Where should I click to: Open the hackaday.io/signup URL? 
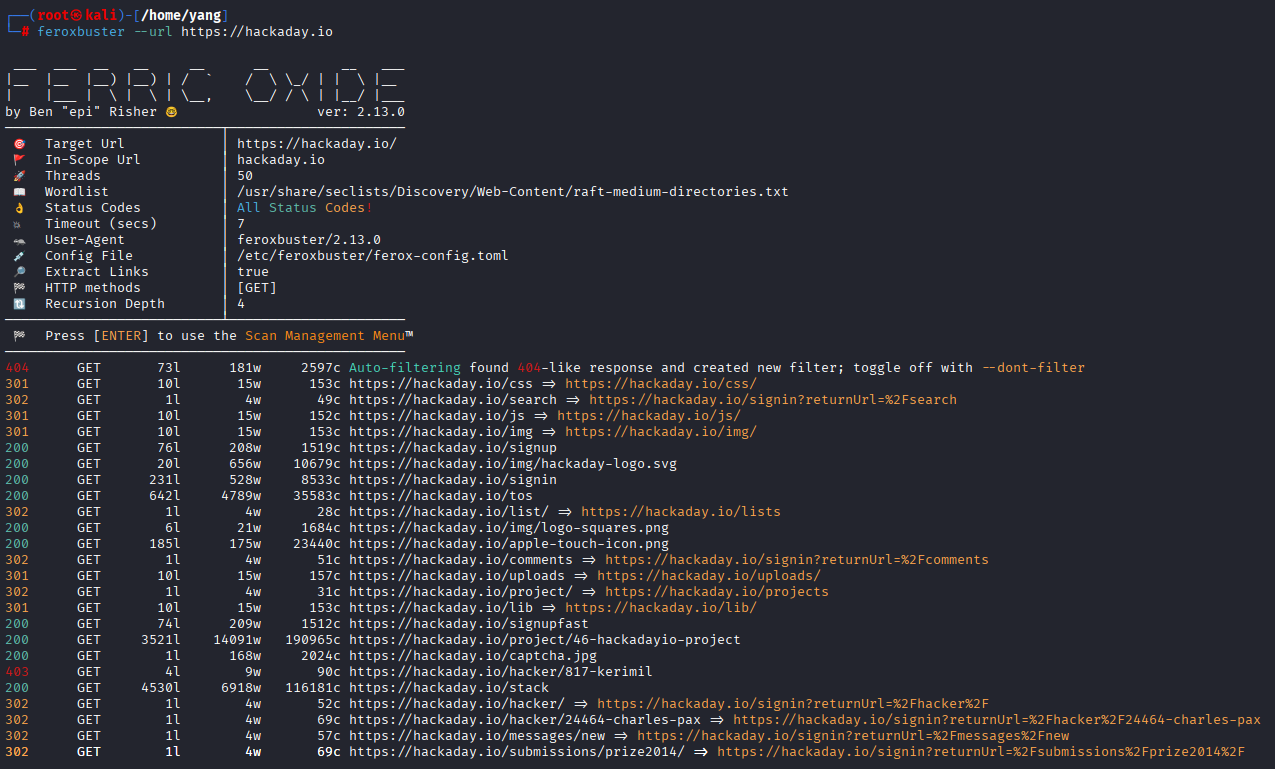[x=453, y=448]
